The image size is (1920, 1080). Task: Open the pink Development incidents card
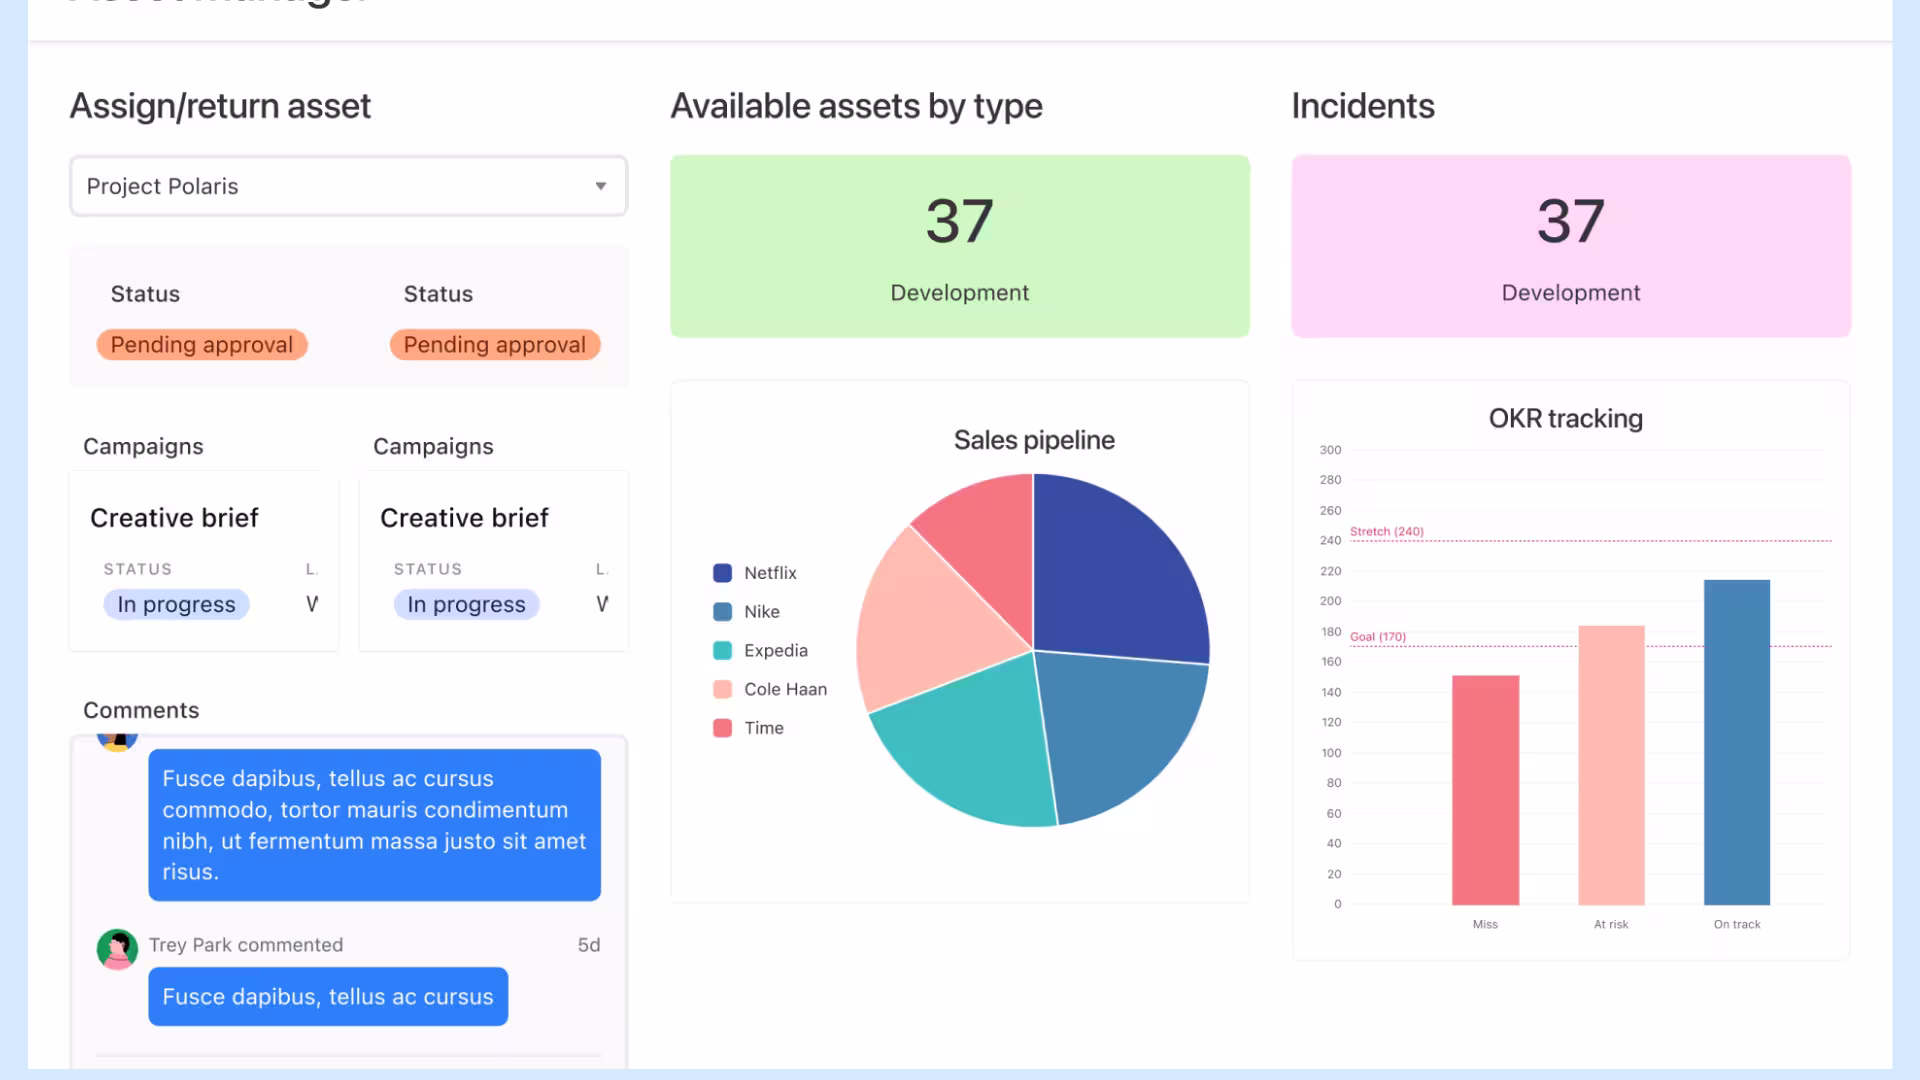[x=1570, y=246]
